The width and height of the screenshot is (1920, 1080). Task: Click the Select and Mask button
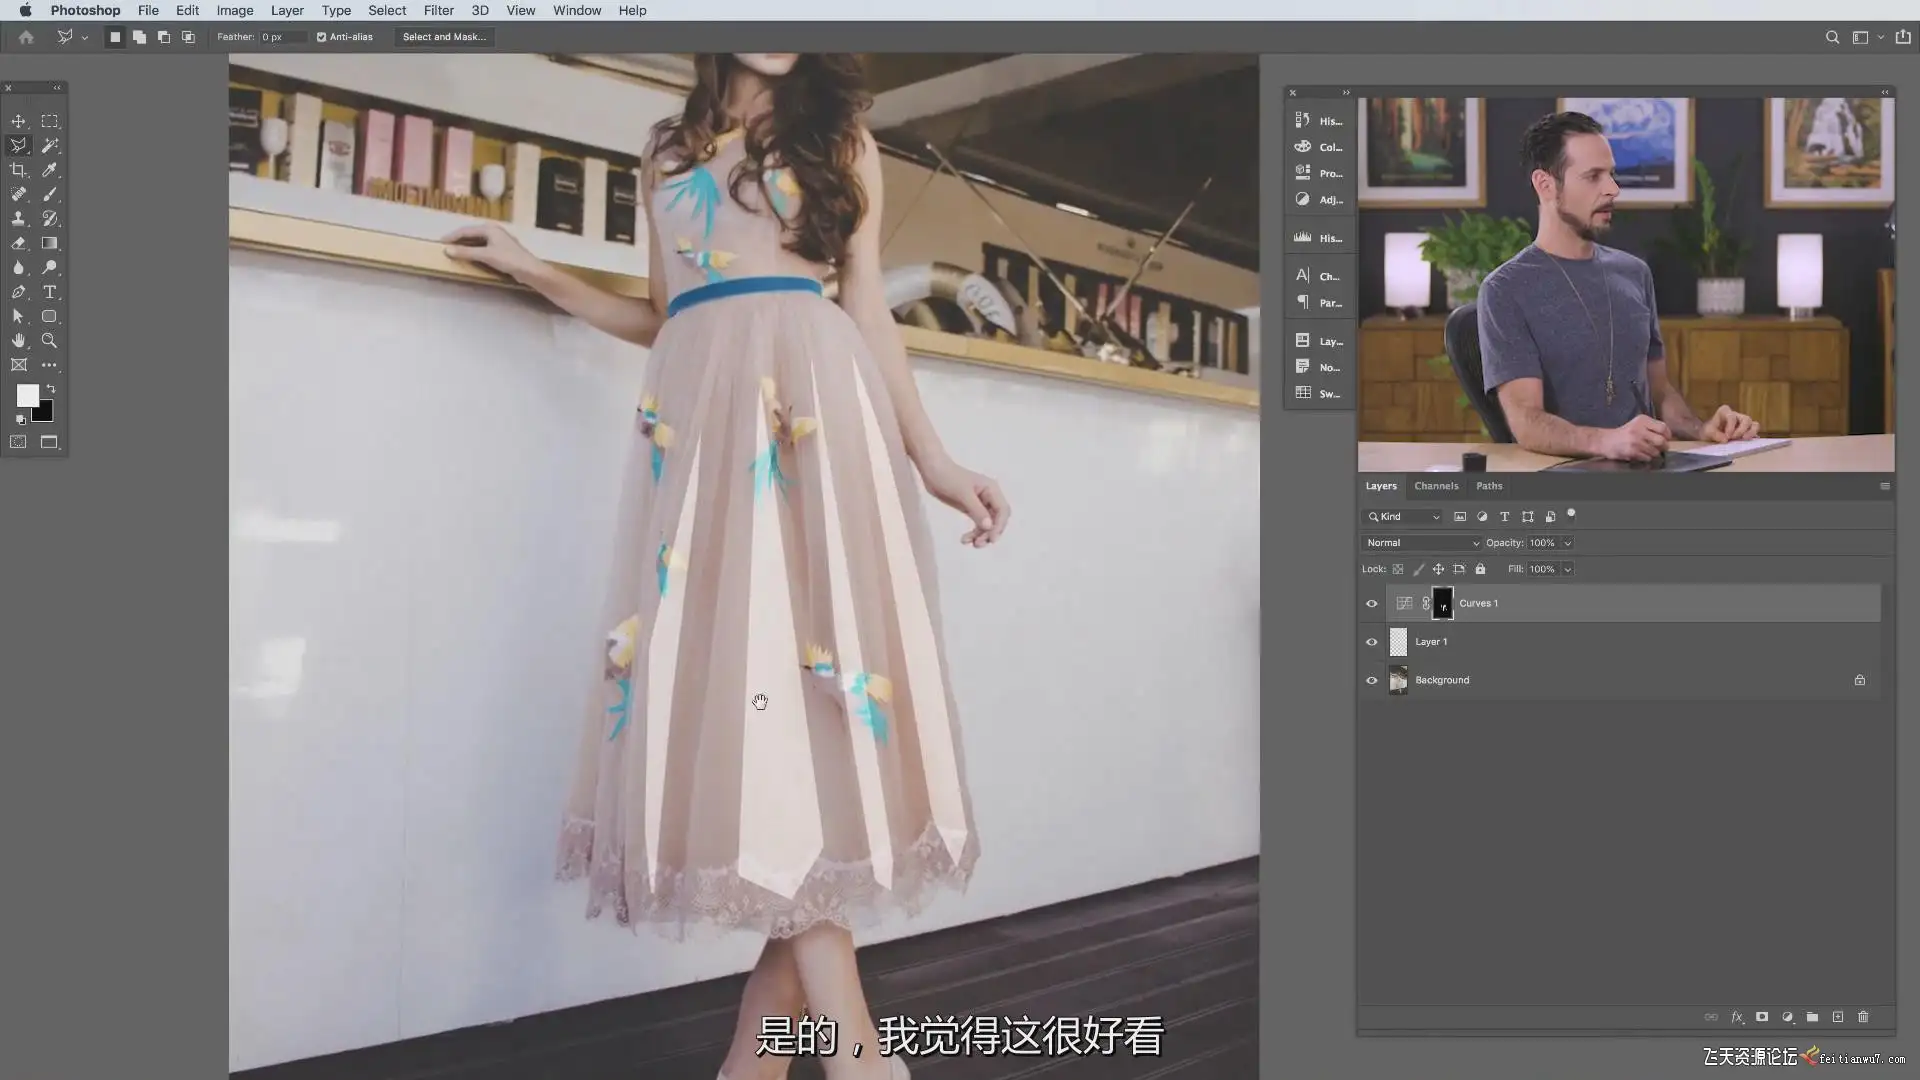tap(444, 37)
